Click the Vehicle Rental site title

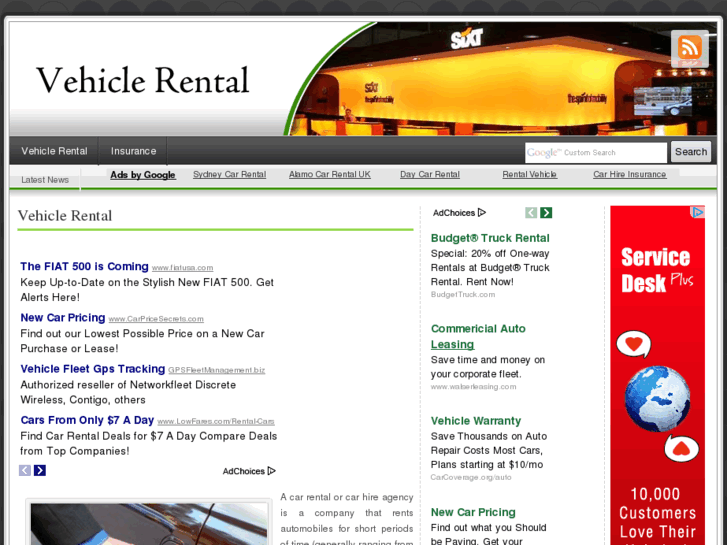coord(143,80)
